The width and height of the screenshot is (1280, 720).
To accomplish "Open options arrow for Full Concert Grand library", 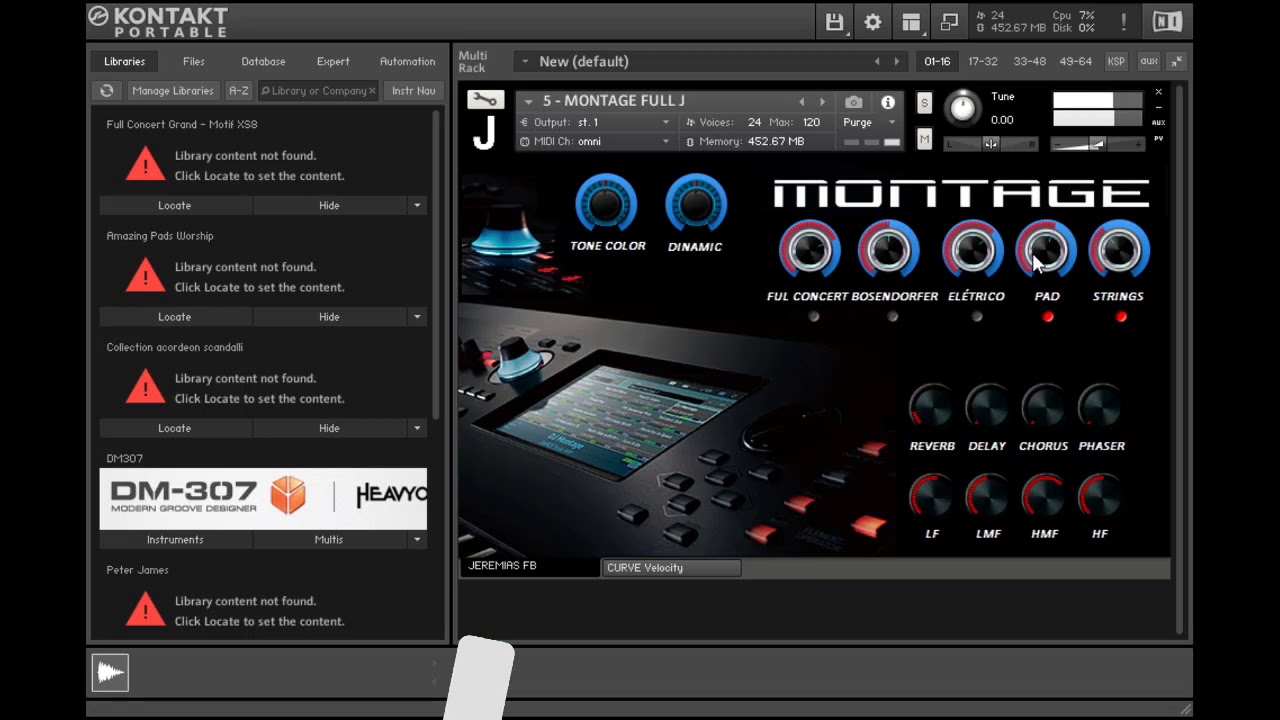I will click(417, 206).
